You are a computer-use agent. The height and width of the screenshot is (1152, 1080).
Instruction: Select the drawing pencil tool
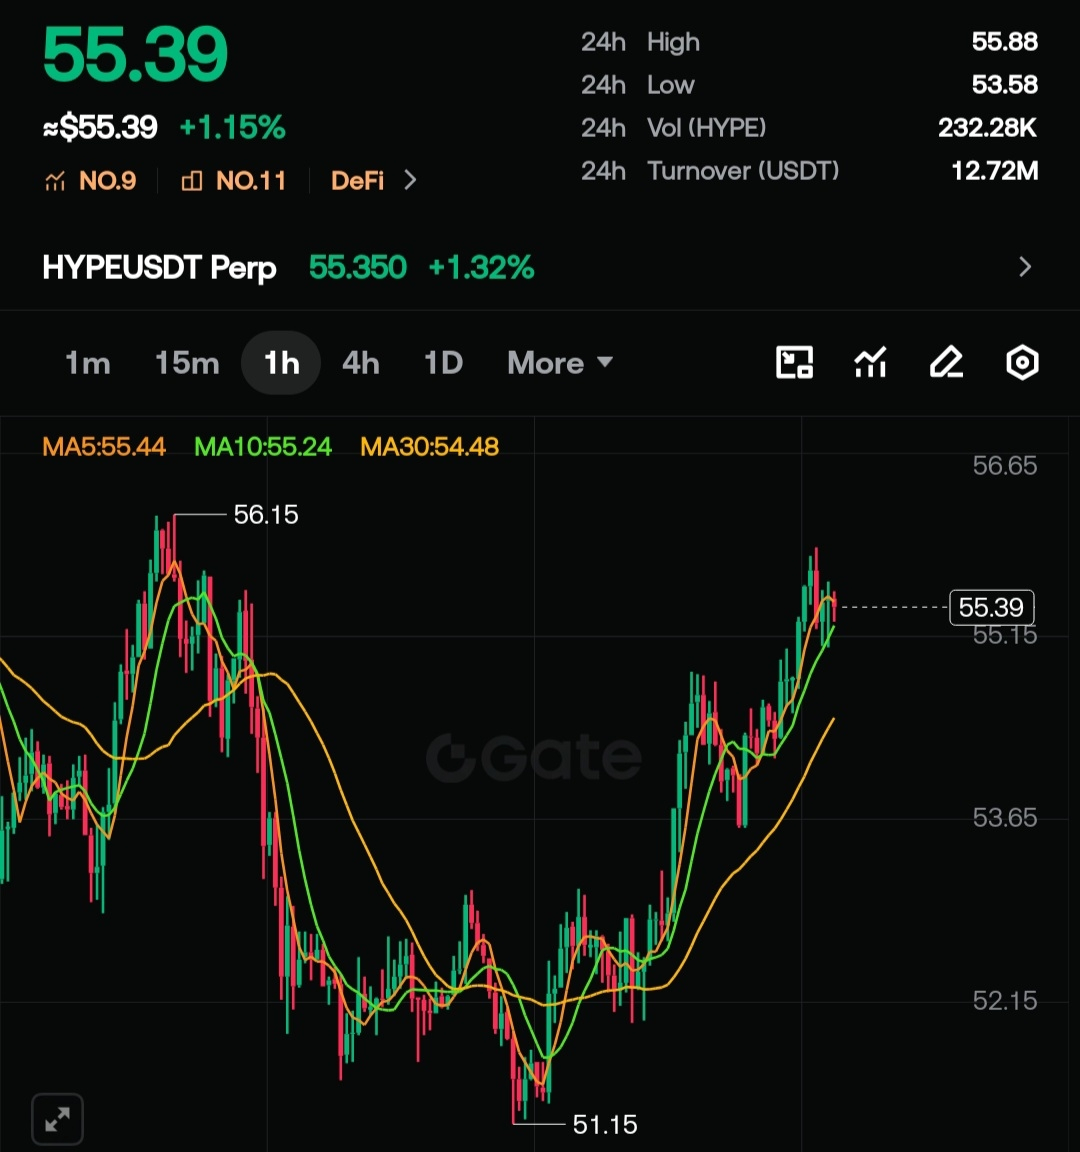click(x=946, y=362)
